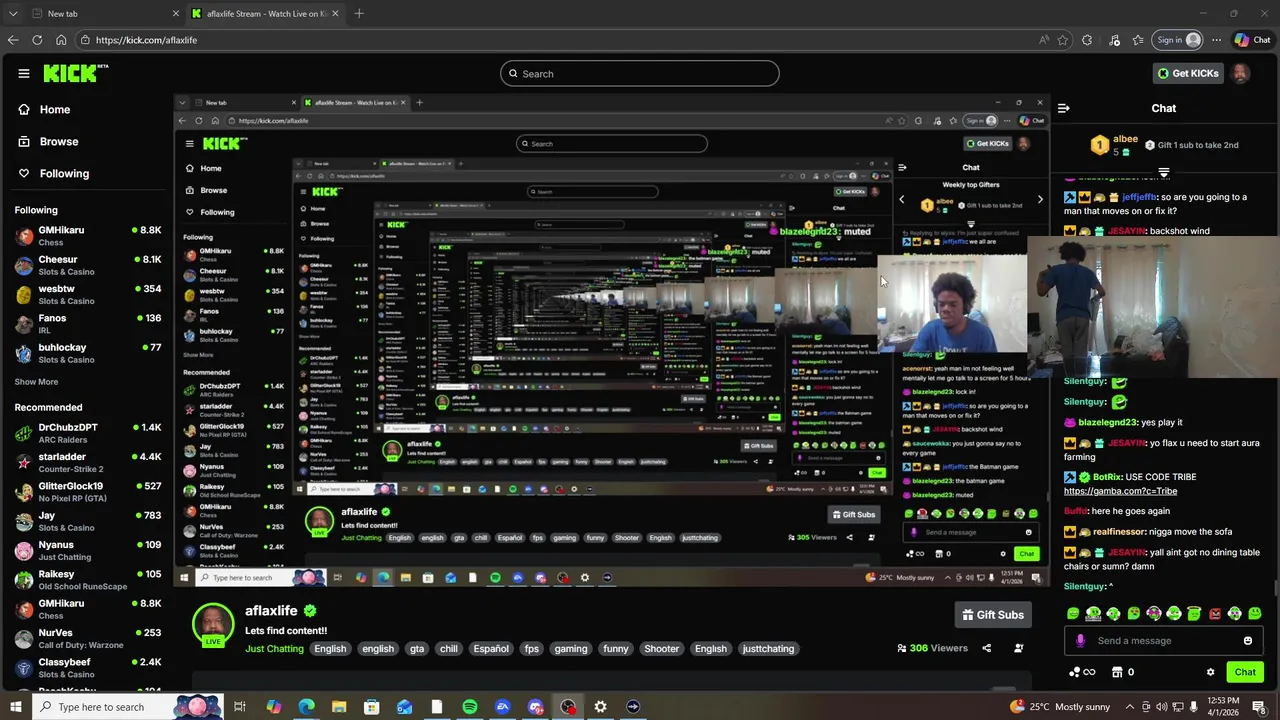Image resolution: width=1280 pixels, height=720 pixels.
Task: Open the Just Chatting category link
Action: click(274, 649)
